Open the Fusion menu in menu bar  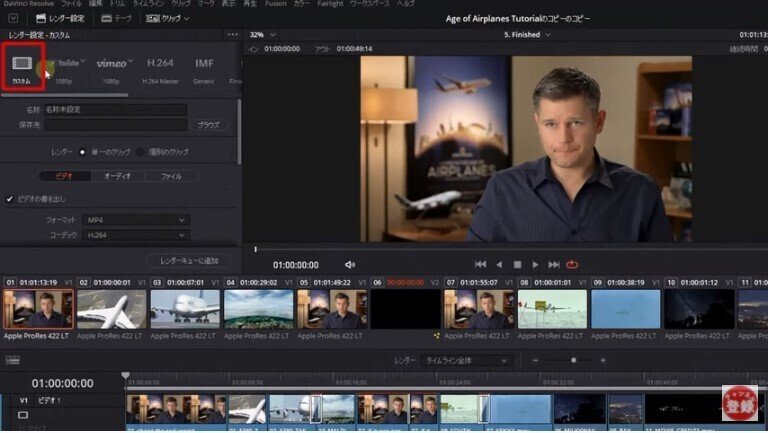click(x=275, y=4)
